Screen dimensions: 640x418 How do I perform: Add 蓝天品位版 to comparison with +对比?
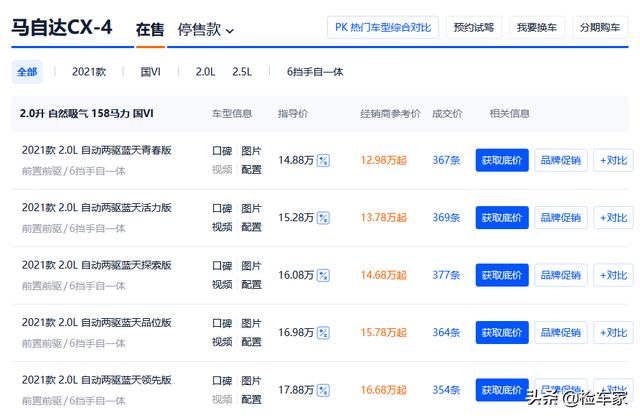tap(613, 333)
